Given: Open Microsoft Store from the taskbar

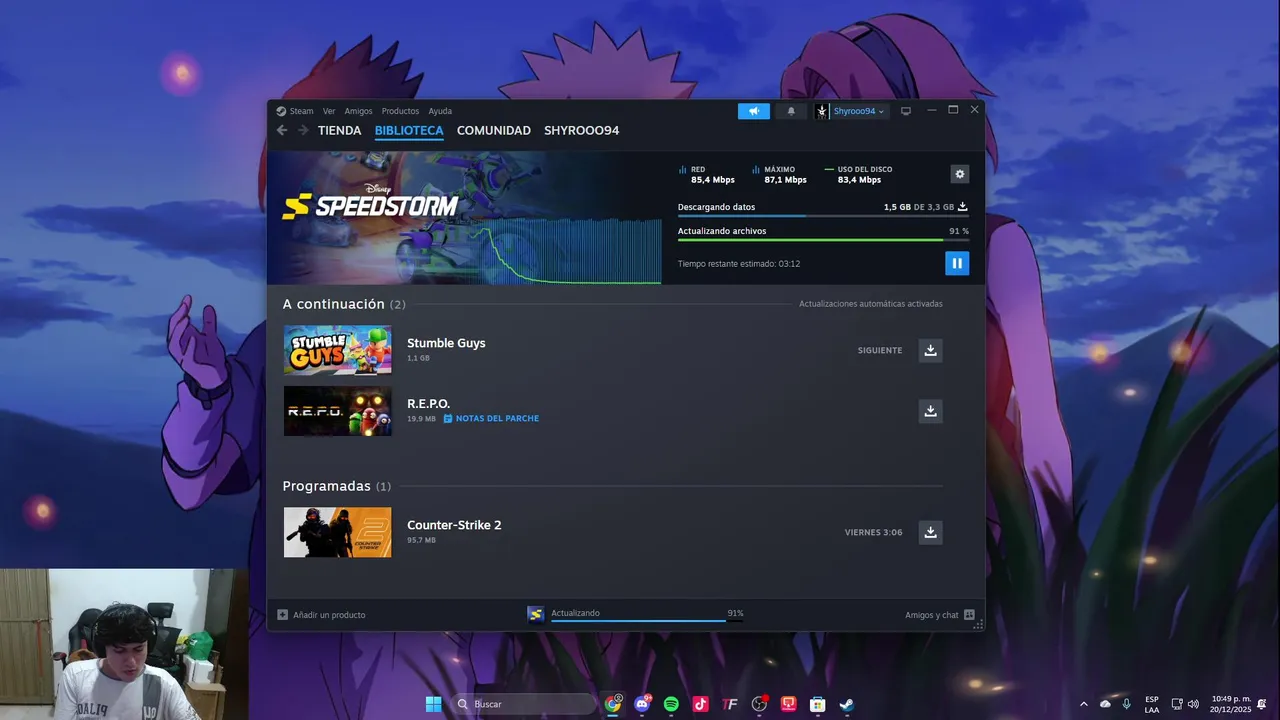Looking at the screenshot, I should click(x=817, y=704).
